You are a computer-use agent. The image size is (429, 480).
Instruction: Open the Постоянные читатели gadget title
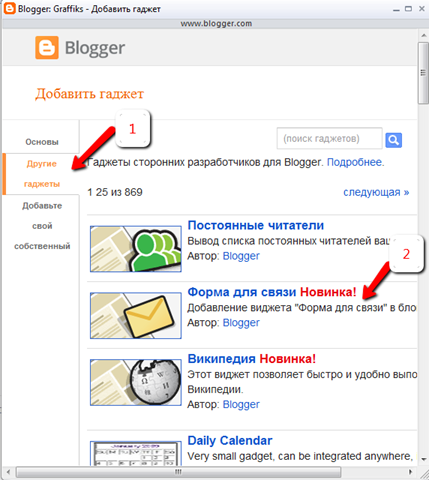pos(256,225)
